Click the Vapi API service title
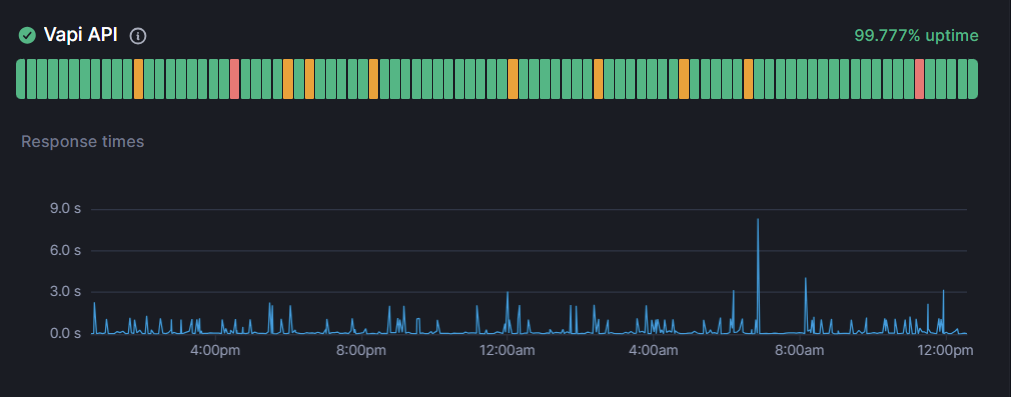 coord(81,35)
